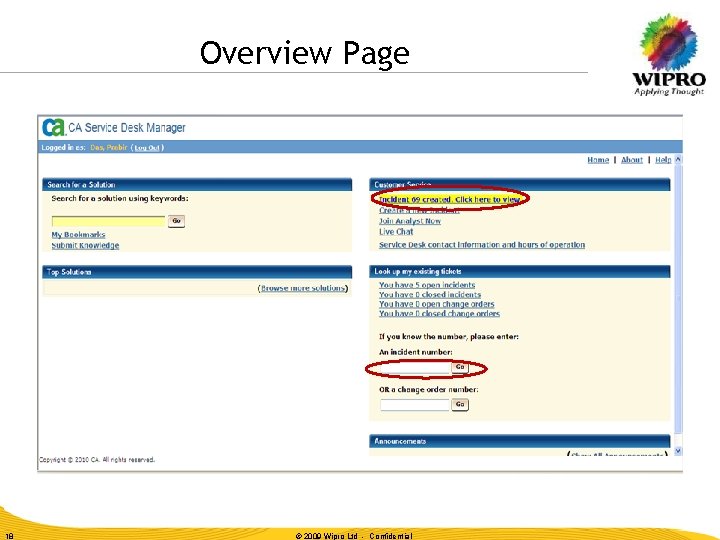Click the CA logo icon

53,127
